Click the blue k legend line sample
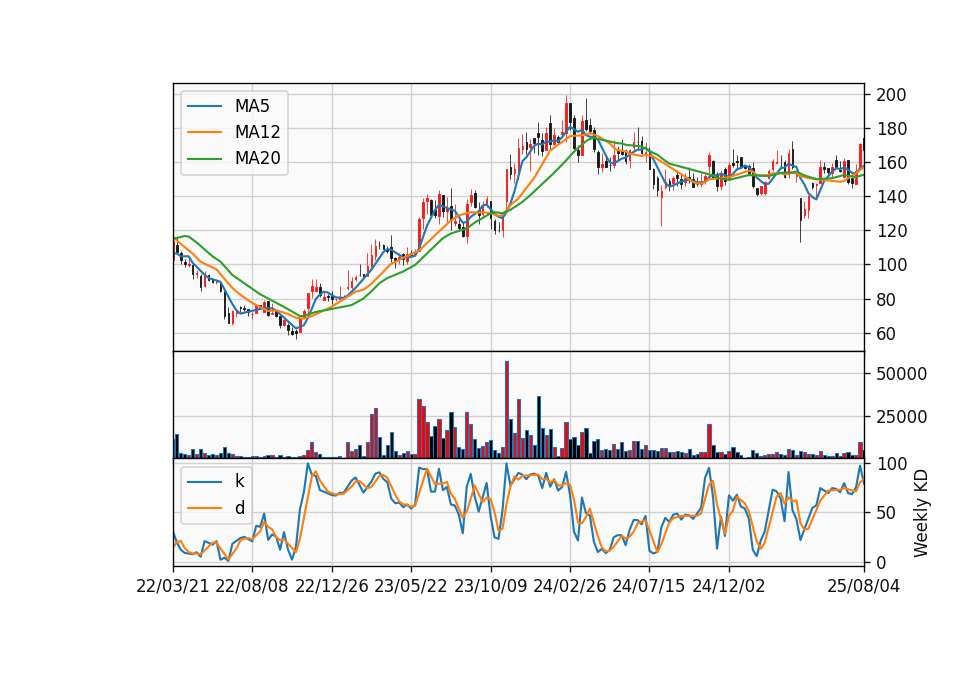This screenshot has width=960, height=690. (x=204, y=482)
